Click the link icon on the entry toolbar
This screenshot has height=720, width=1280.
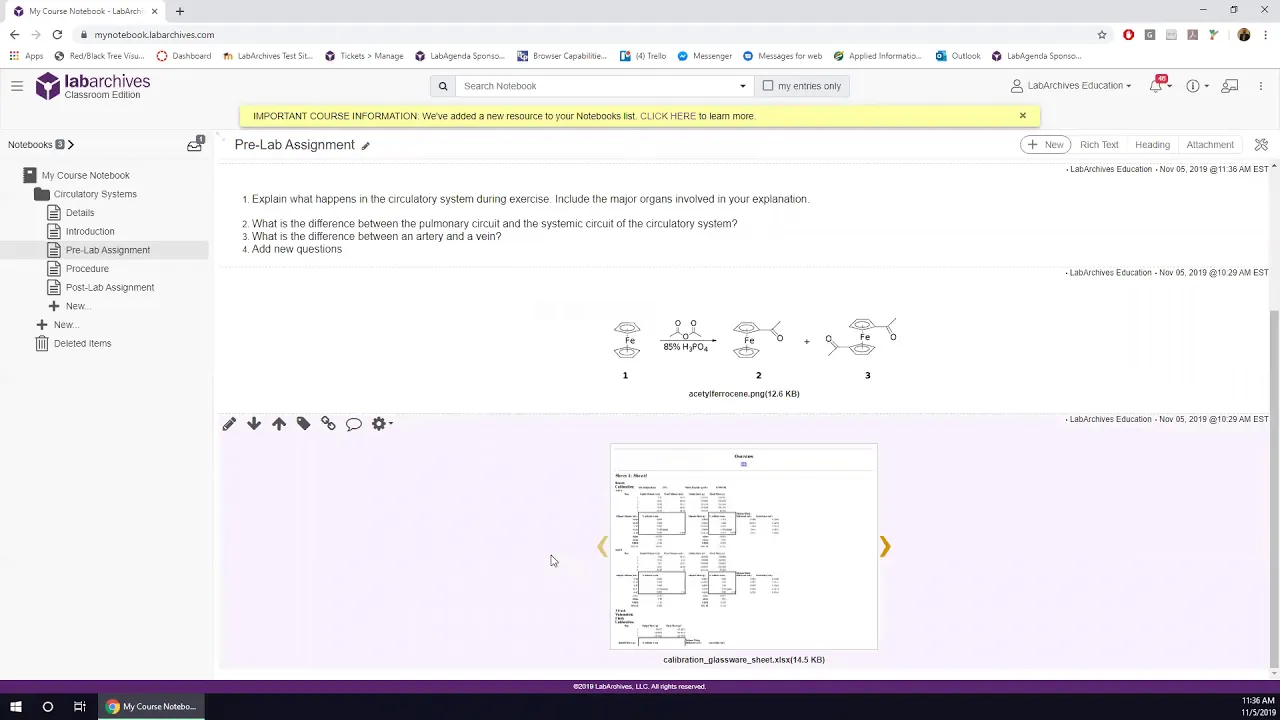tap(328, 424)
